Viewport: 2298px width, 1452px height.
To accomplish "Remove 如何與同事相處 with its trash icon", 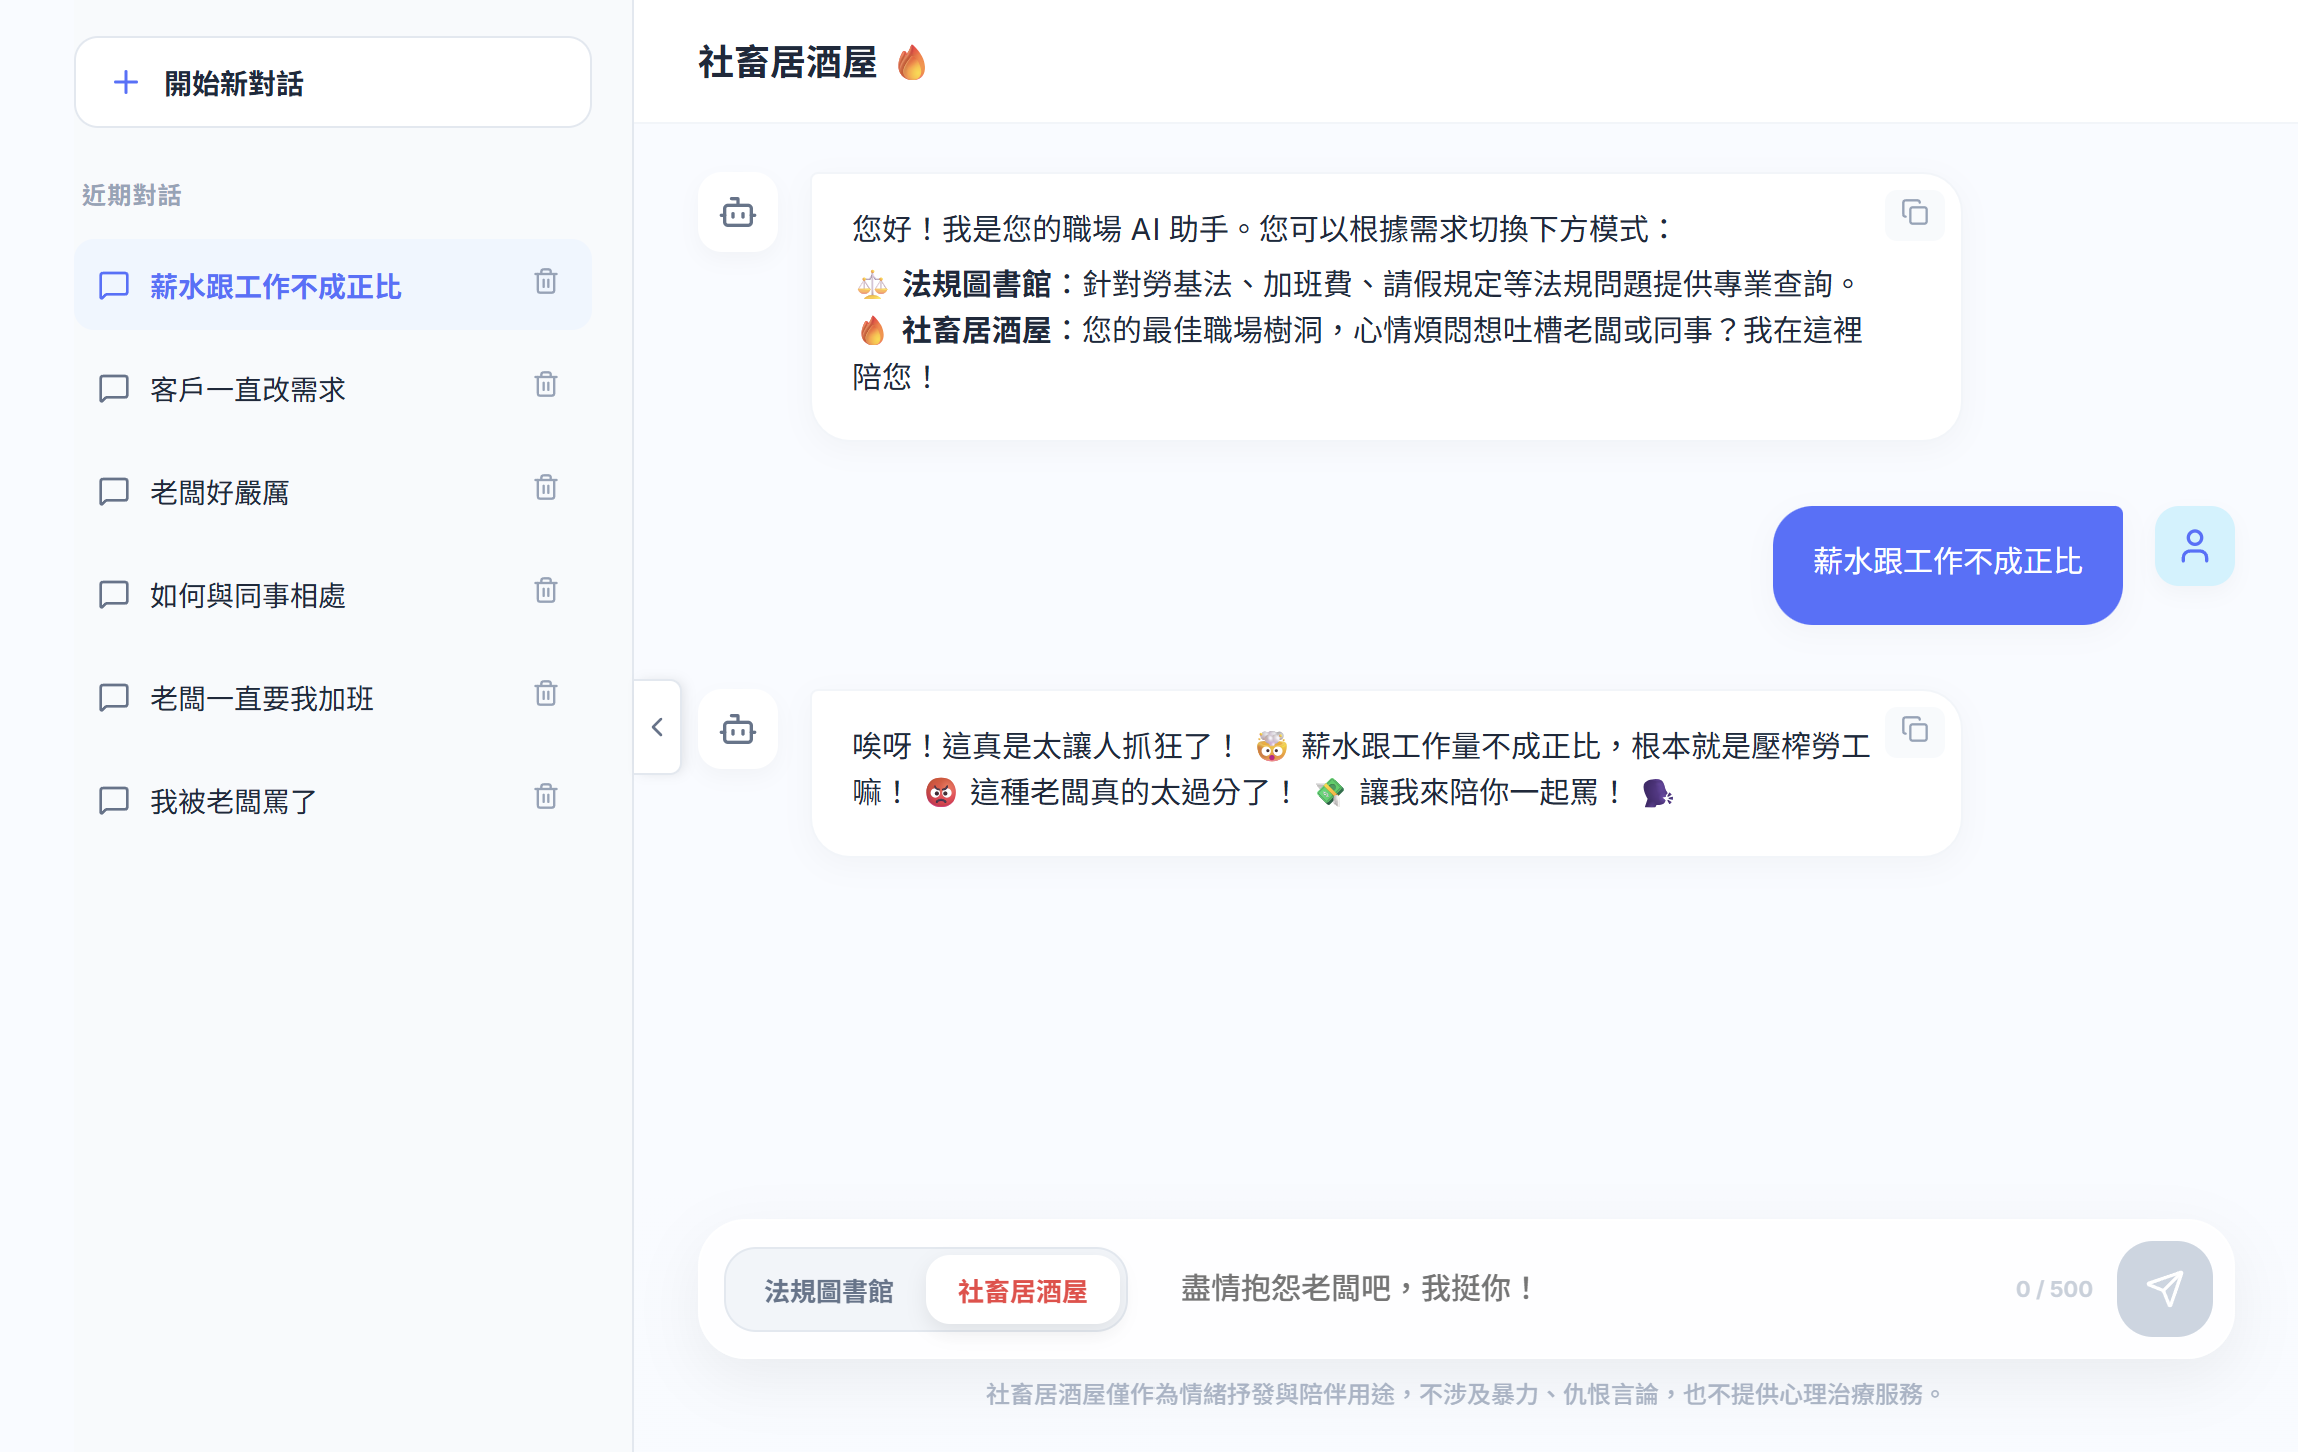I will tap(545, 592).
